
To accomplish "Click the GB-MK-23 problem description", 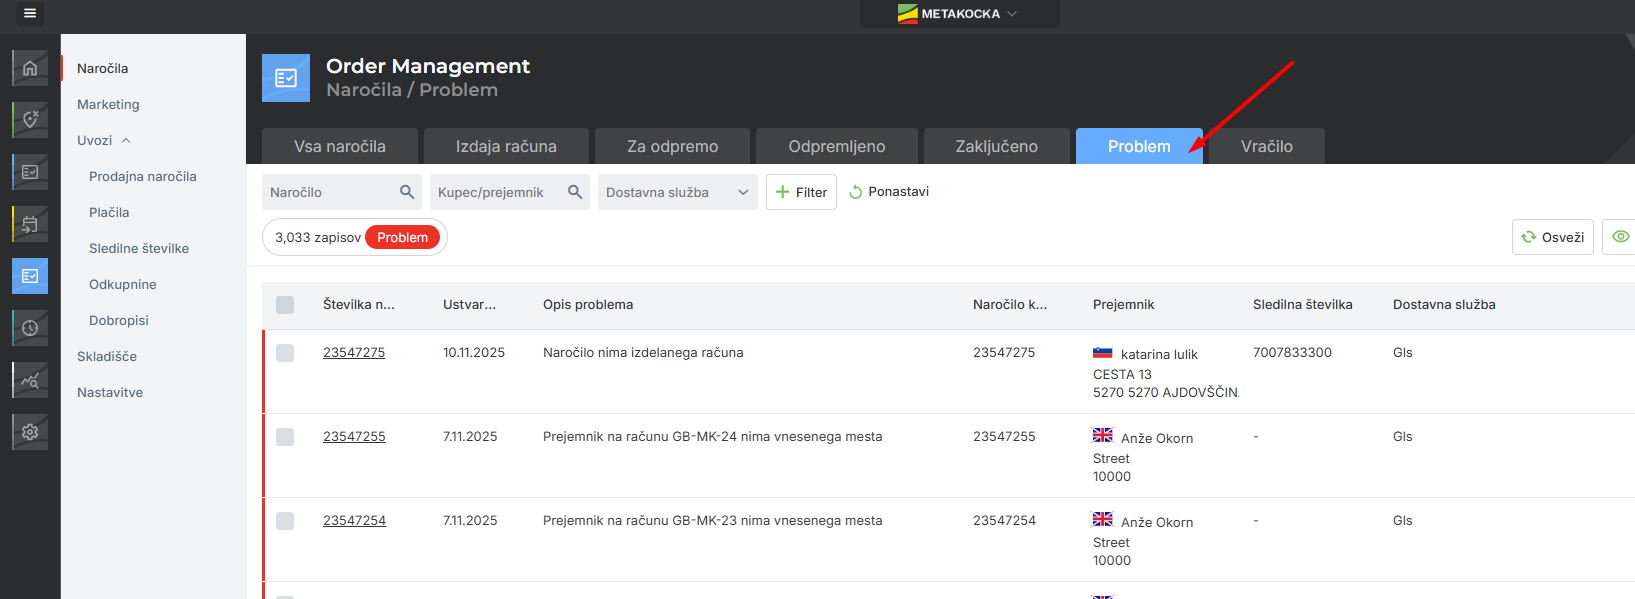I will point(713,521).
